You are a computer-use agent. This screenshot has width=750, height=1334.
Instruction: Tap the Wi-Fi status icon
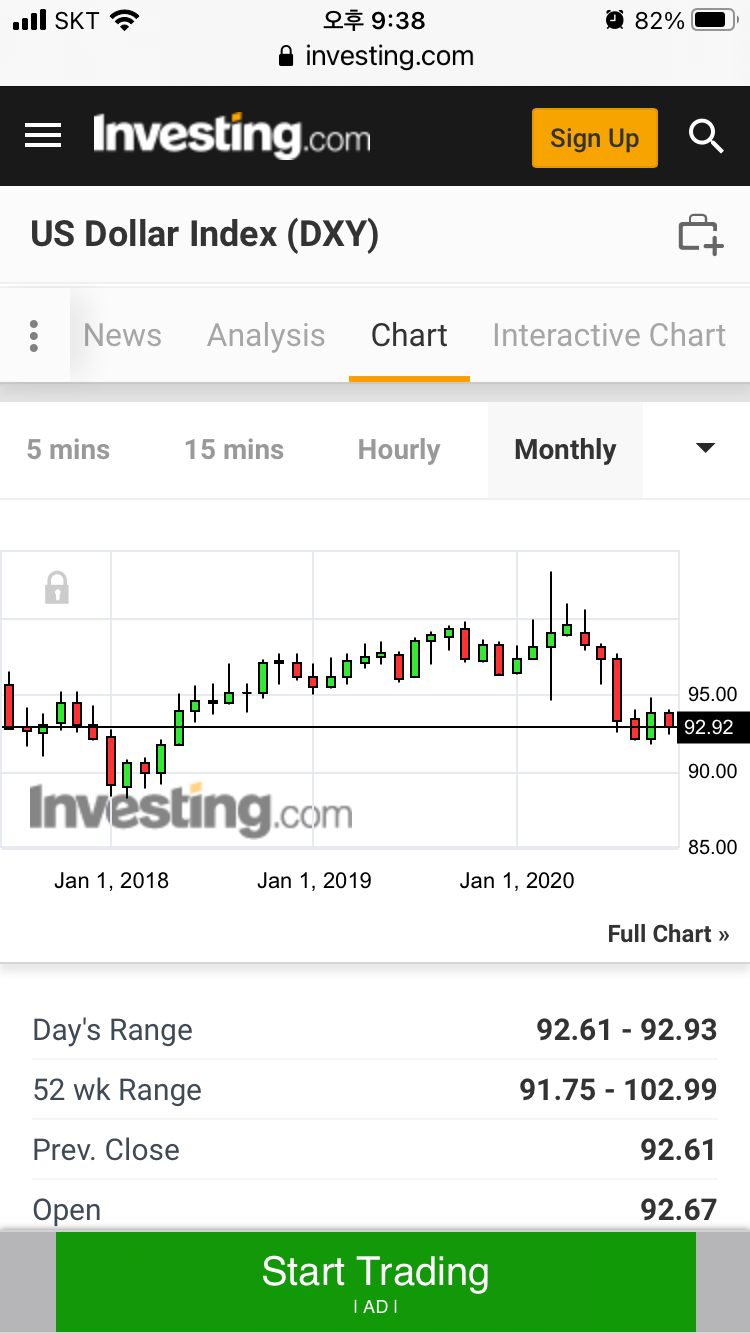pos(125,20)
